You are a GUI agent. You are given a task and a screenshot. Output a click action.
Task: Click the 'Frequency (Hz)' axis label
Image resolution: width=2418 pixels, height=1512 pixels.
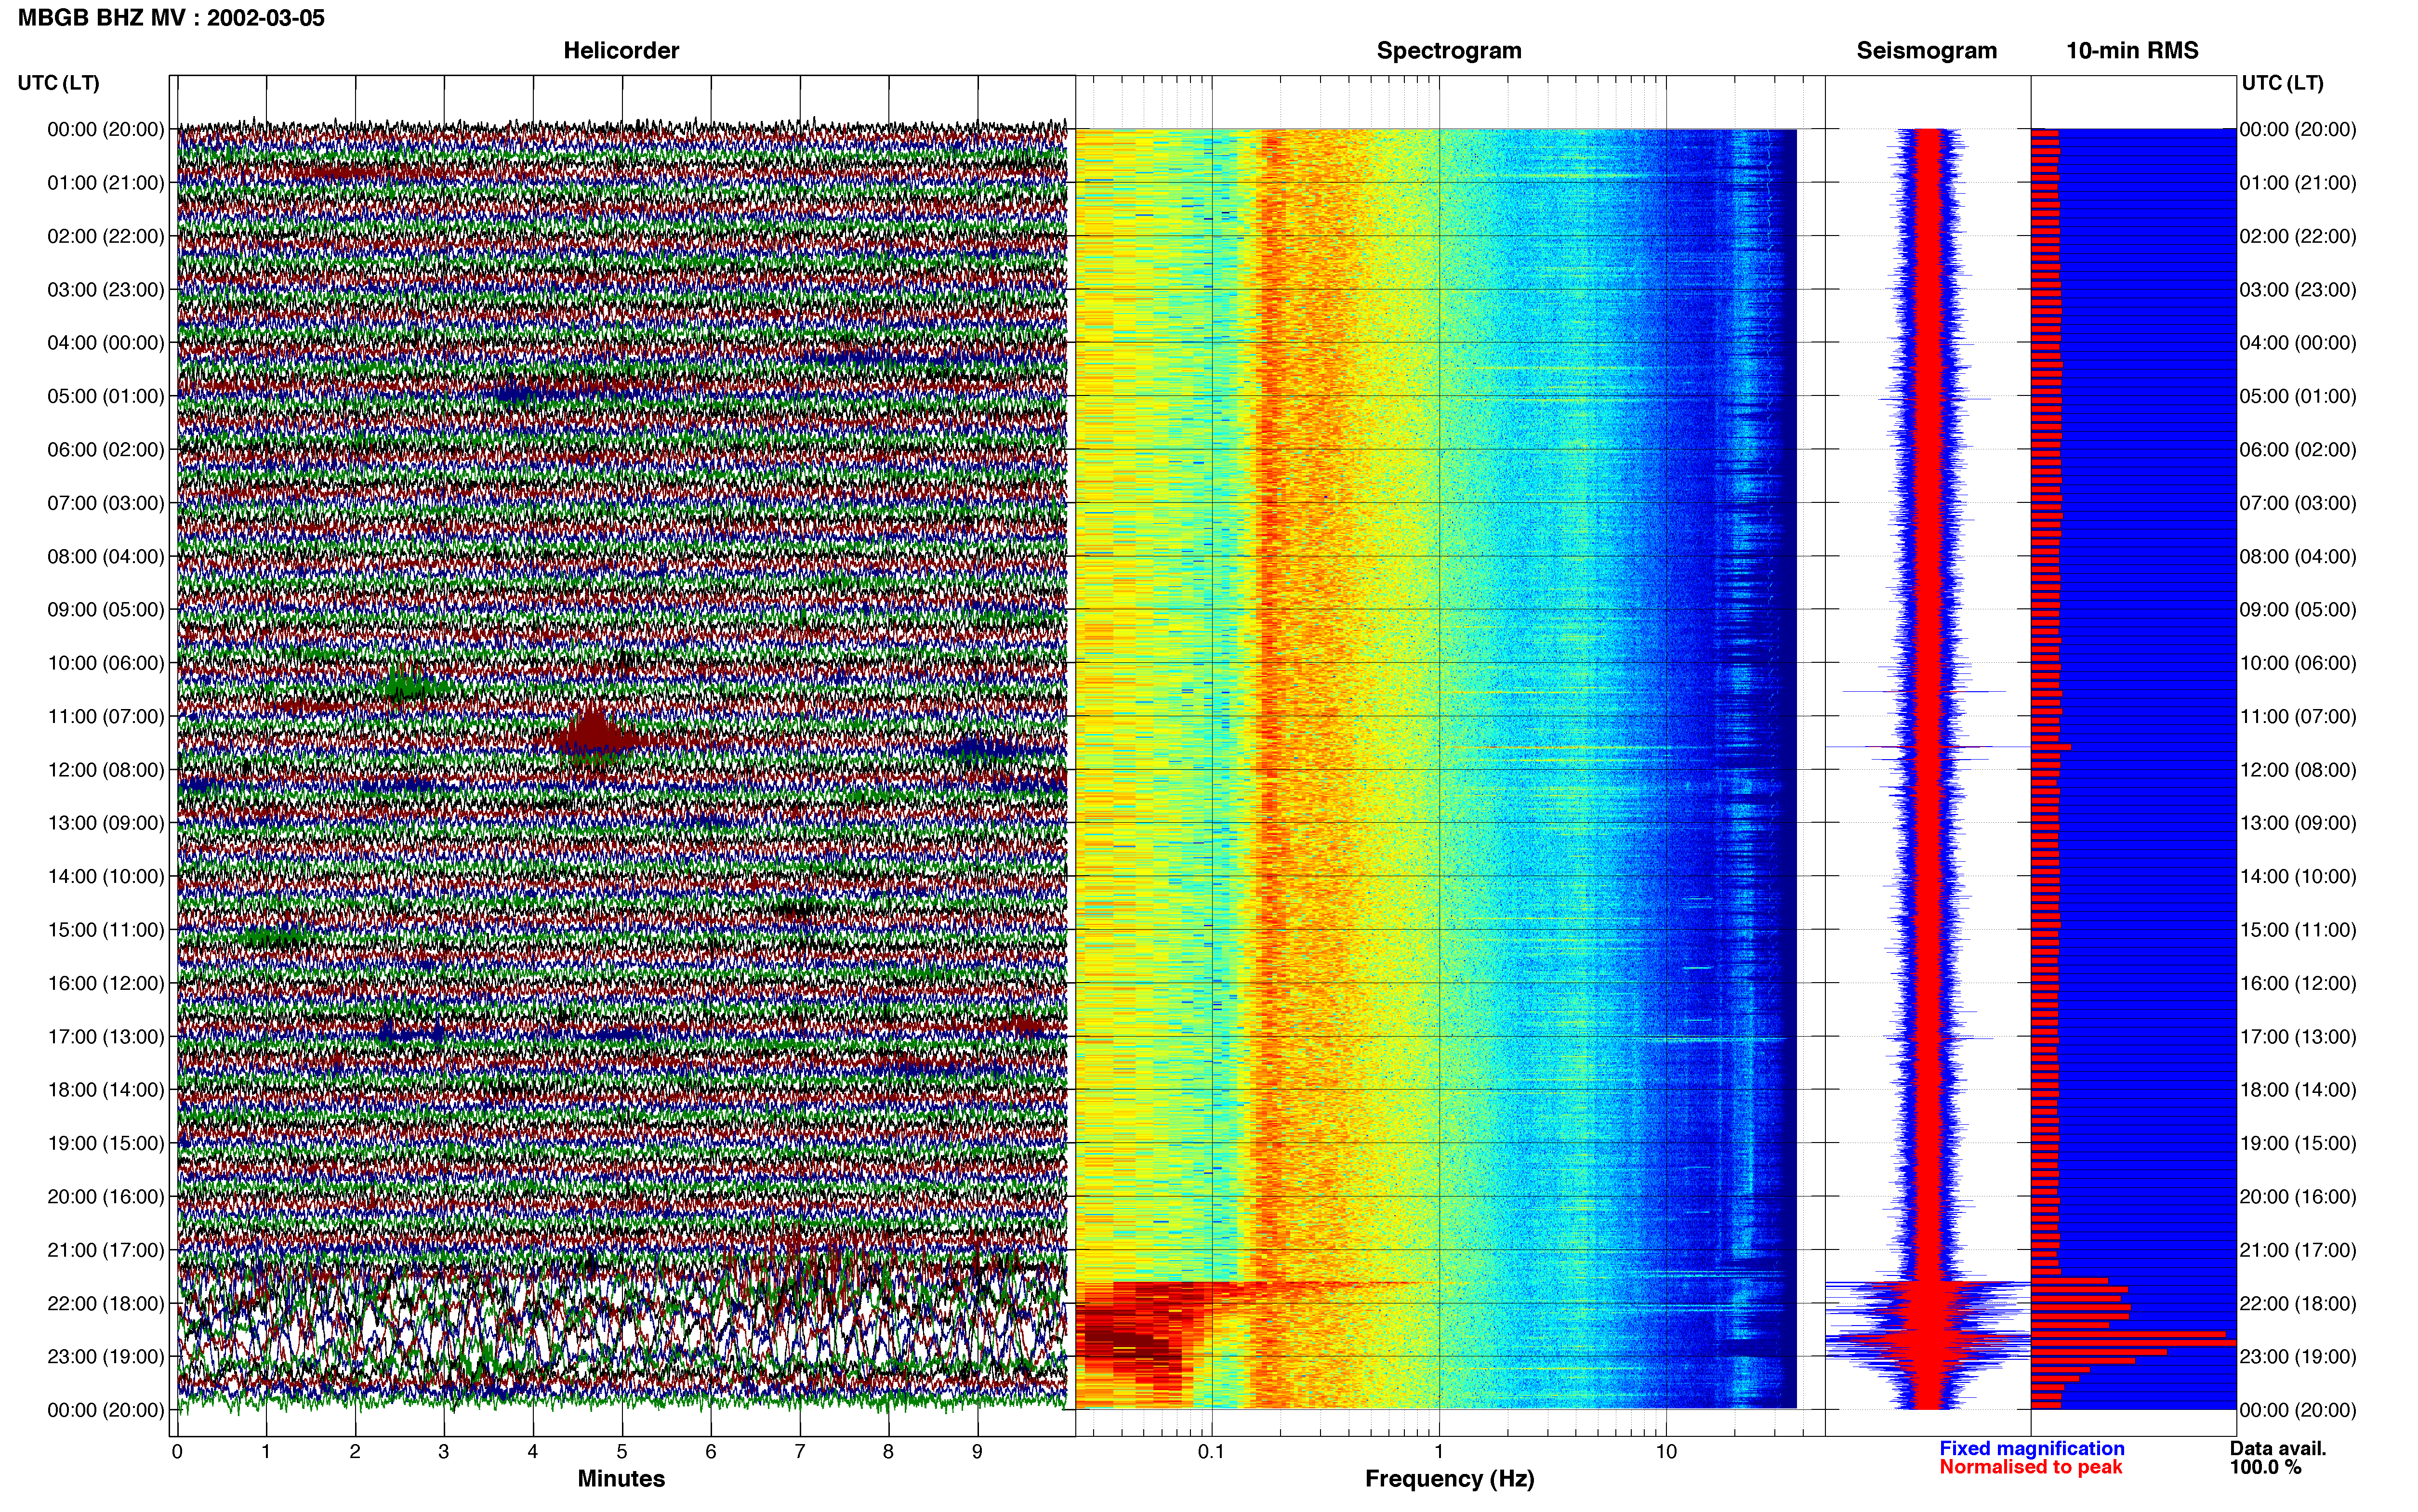point(1449,1479)
